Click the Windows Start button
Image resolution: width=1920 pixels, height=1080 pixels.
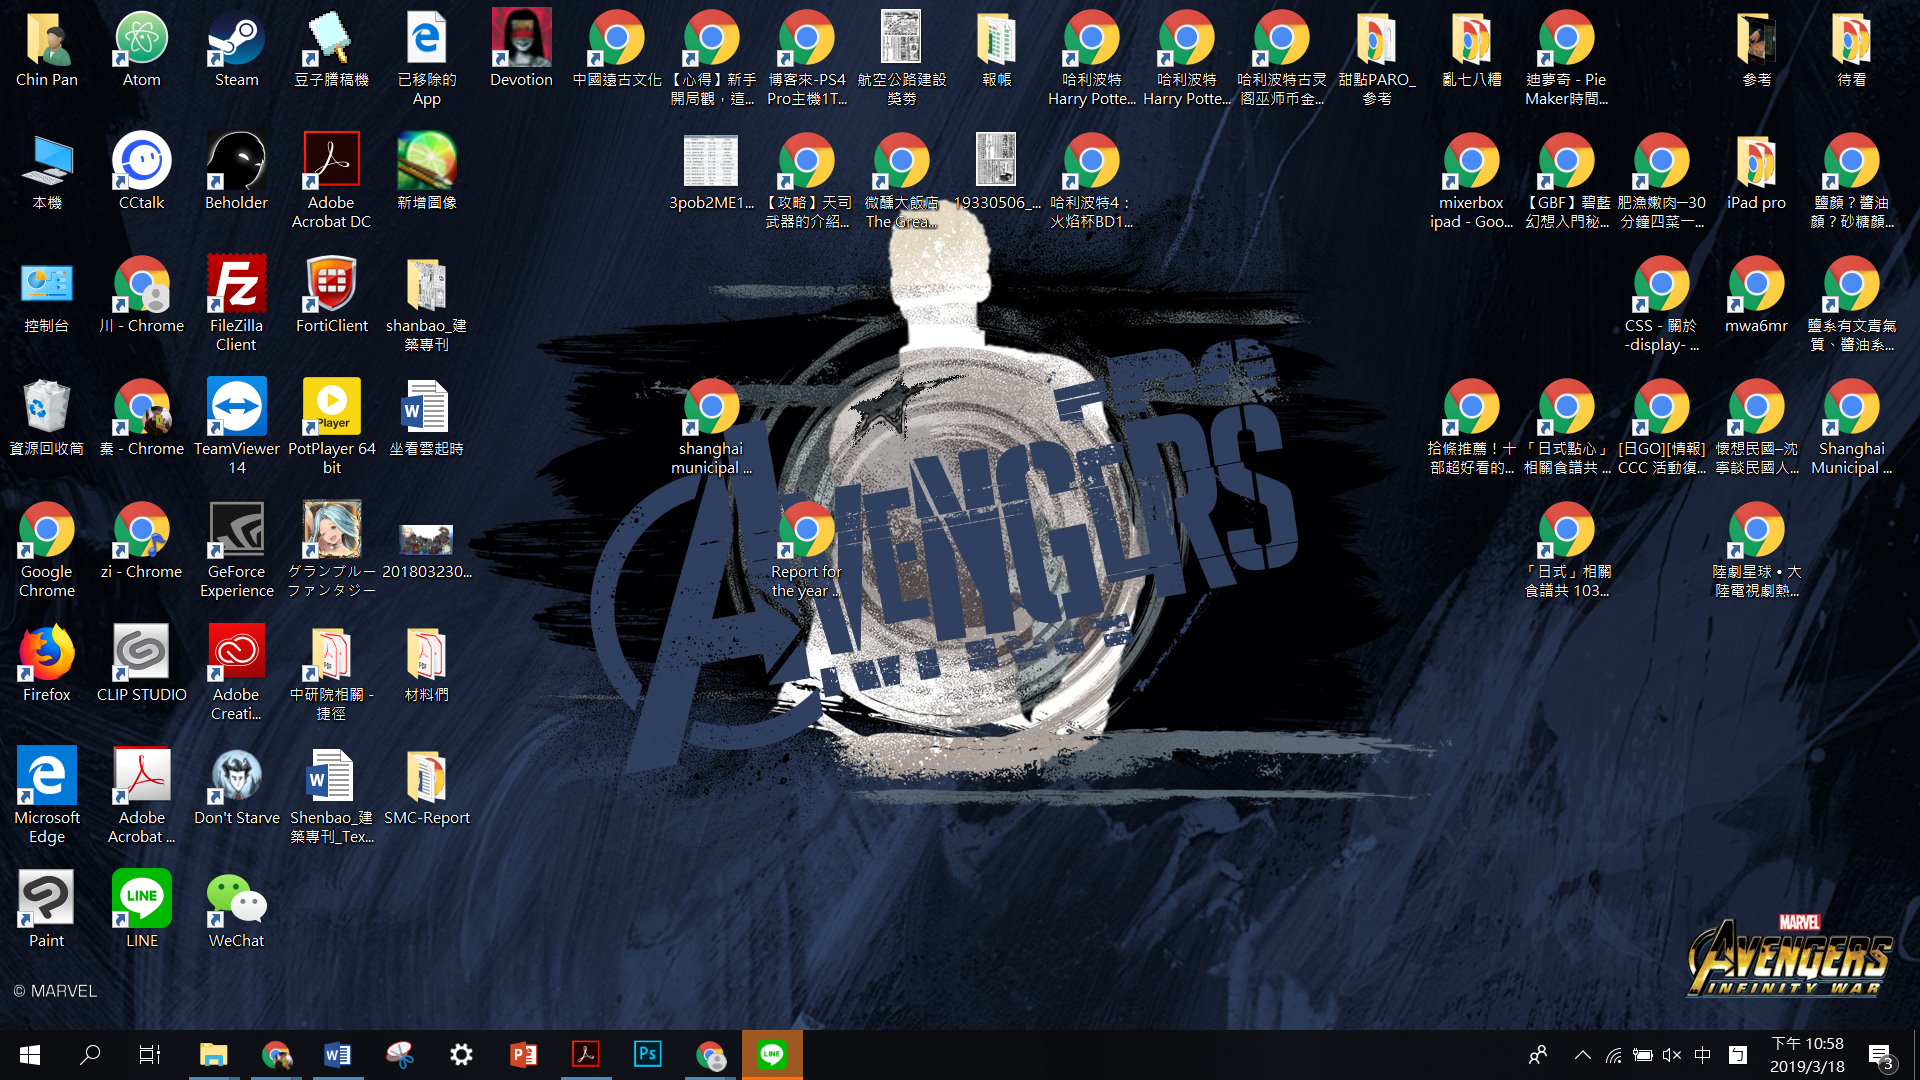pos(30,1054)
